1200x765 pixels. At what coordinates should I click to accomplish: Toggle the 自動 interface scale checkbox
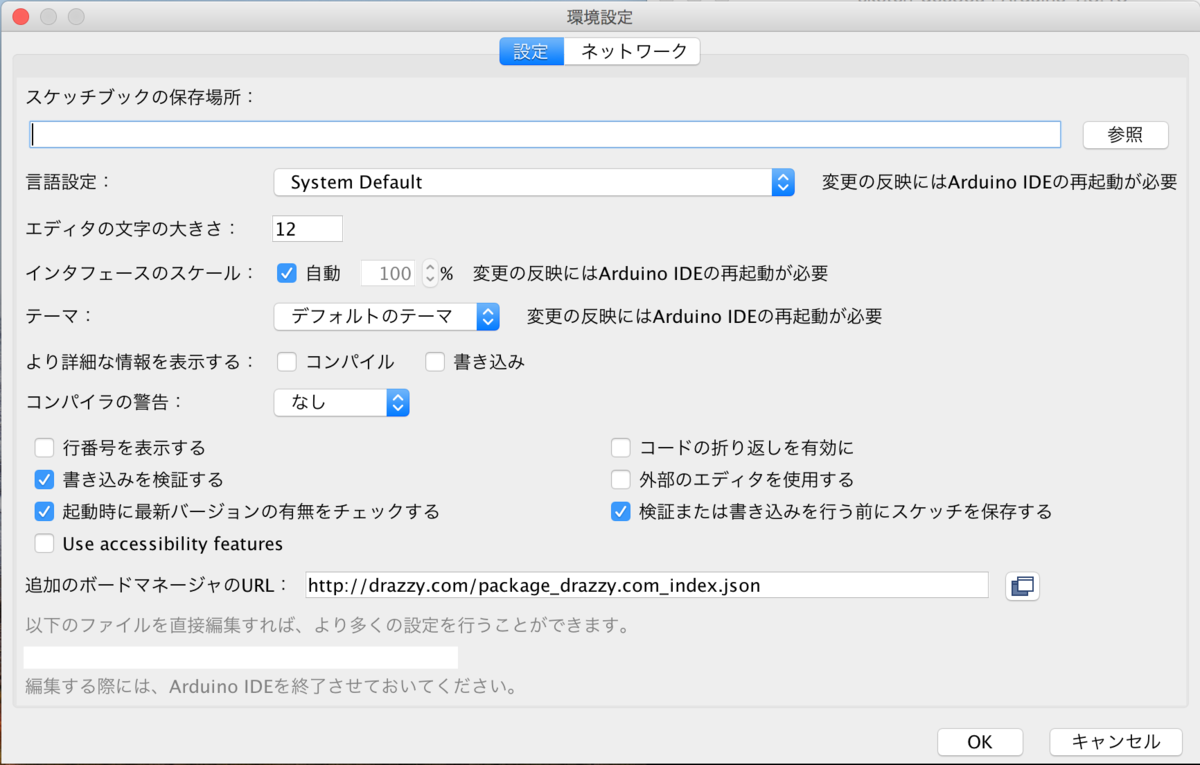click(x=288, y=272)
